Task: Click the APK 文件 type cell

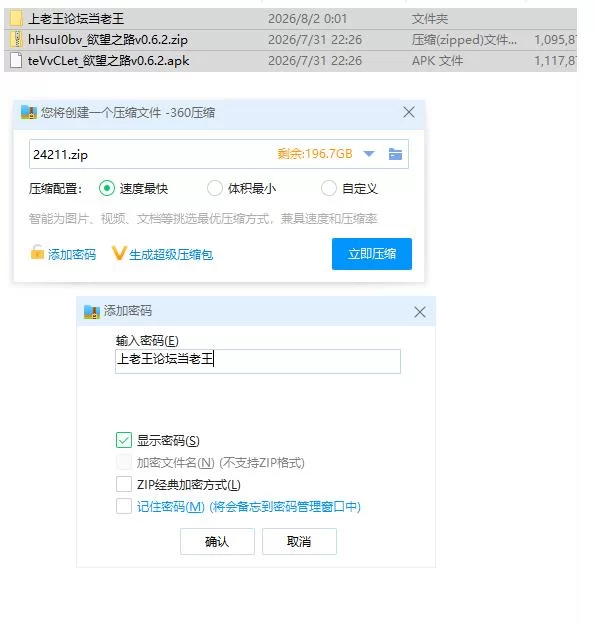Action: pos(437,60)
